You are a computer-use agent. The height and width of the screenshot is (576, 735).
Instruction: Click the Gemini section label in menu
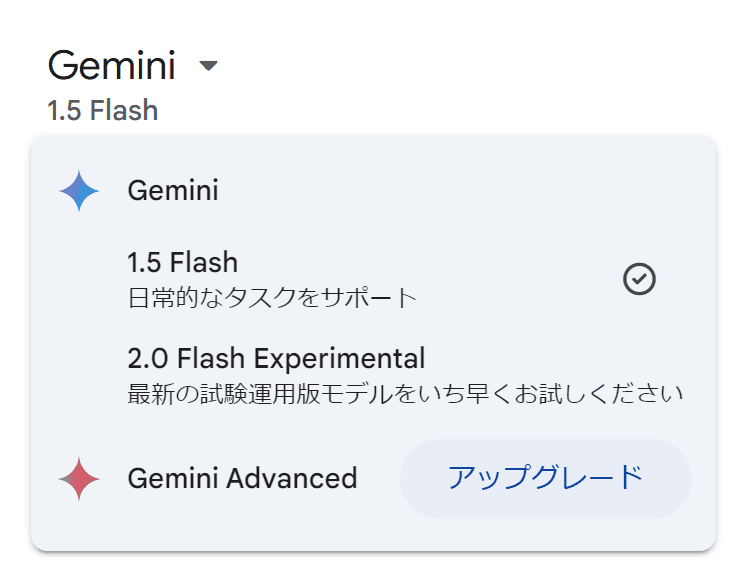point(173,190)
